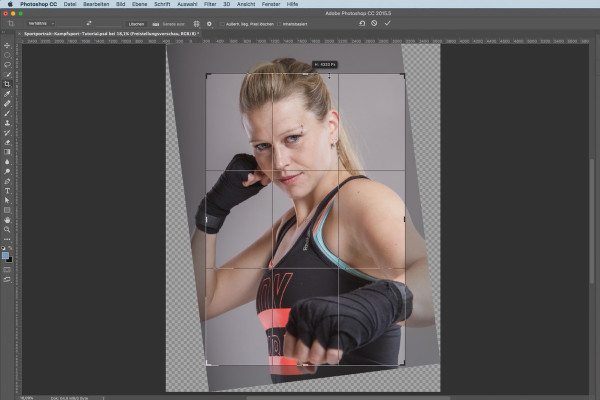Open the foreground color swatch
This screenshot has width=600, height=400.
[x=5, y=256]
